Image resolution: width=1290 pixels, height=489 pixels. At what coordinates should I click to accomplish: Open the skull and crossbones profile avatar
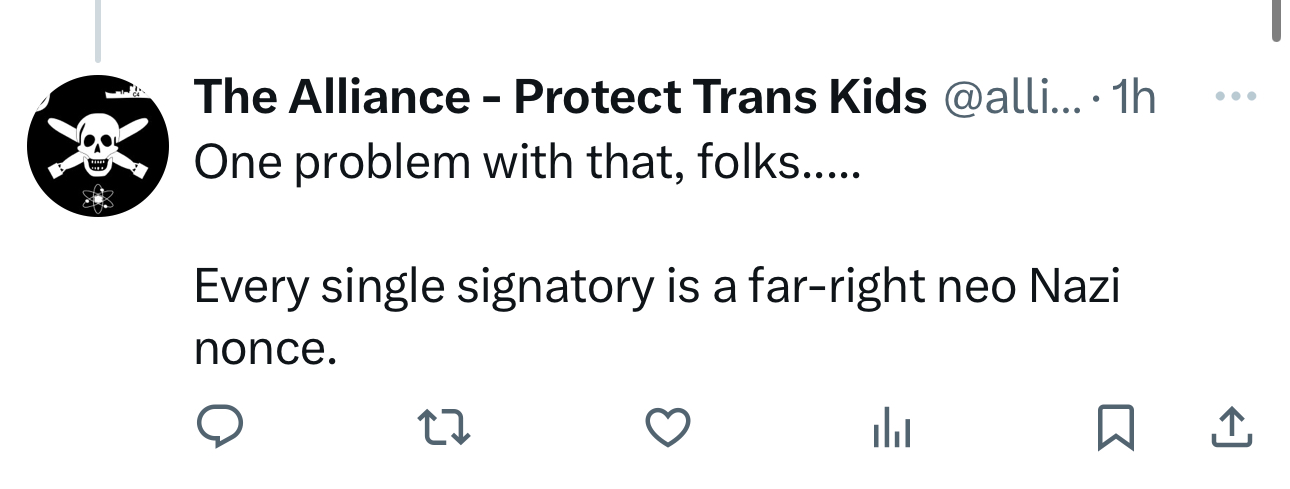pyautogui.click(x=96, y=145)
